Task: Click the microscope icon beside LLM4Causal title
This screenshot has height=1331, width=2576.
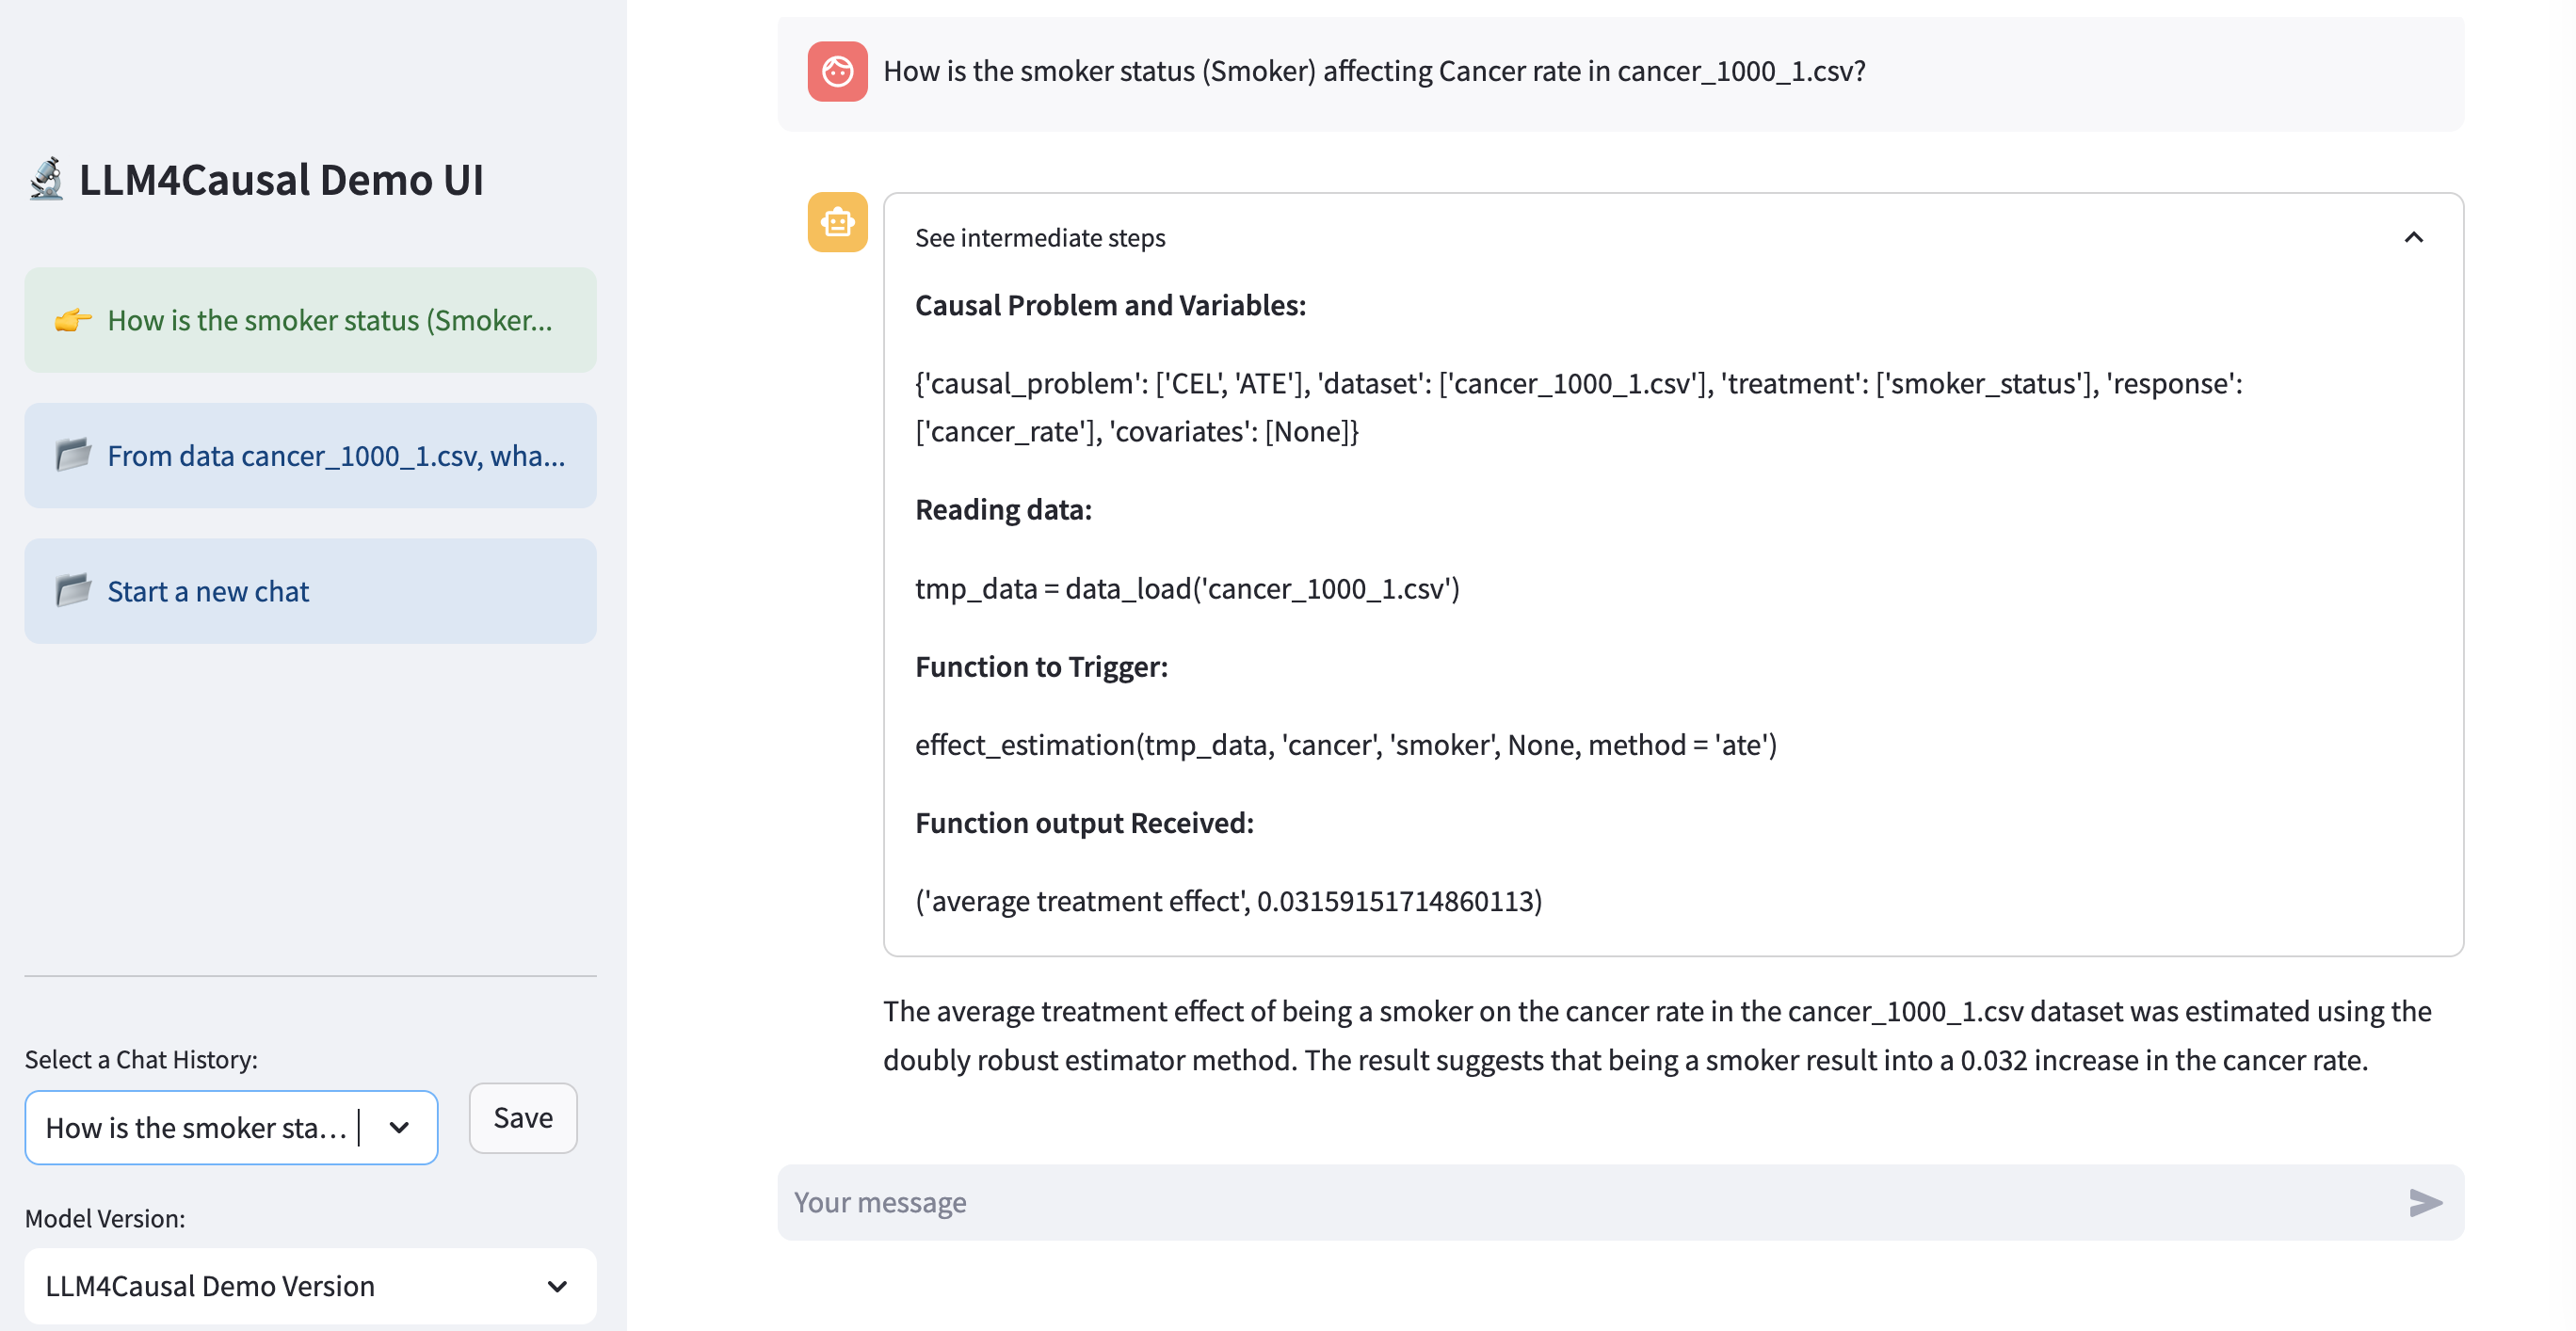Action: point(46,180)
